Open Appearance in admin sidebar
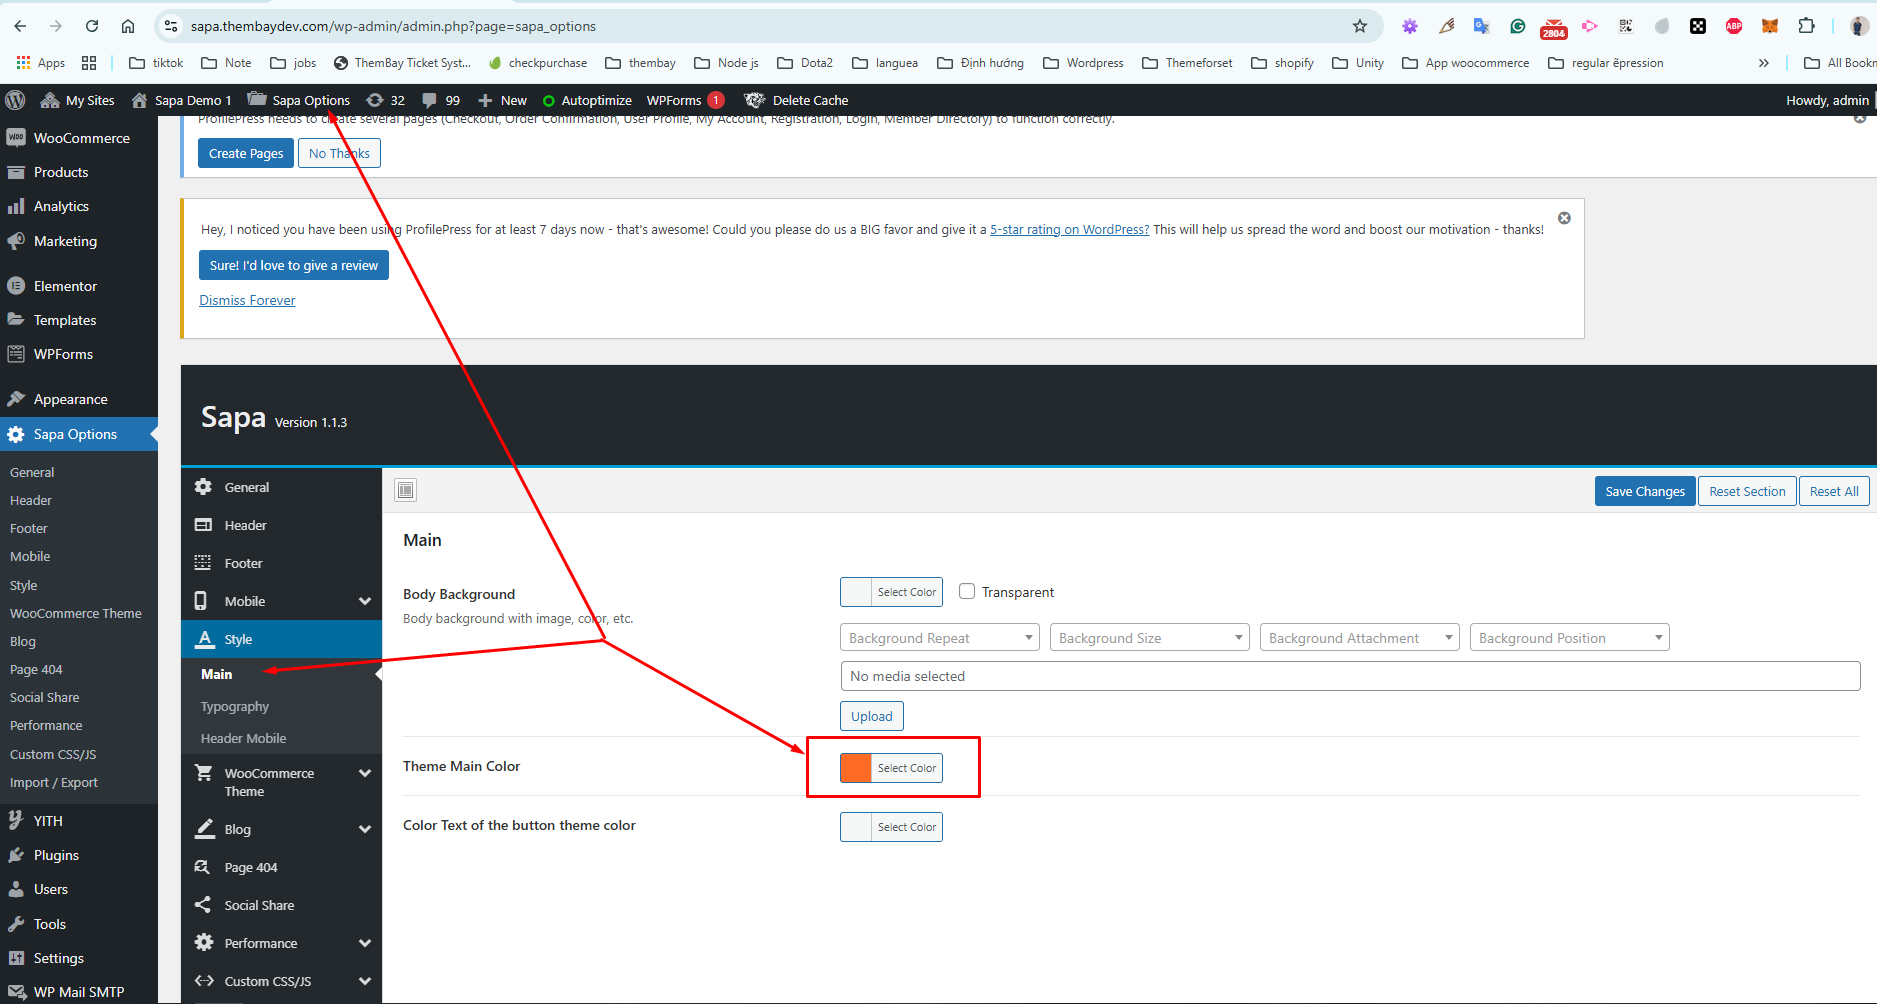 point(79,399)
